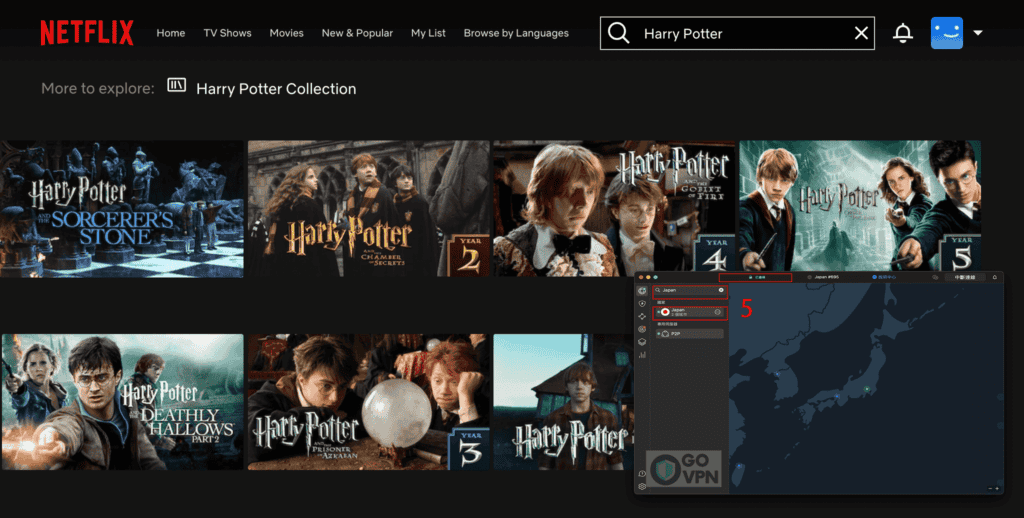Open the radar monitor icon with orange badge
Viewport: 1024px width, 518px height.
point(642,329)
